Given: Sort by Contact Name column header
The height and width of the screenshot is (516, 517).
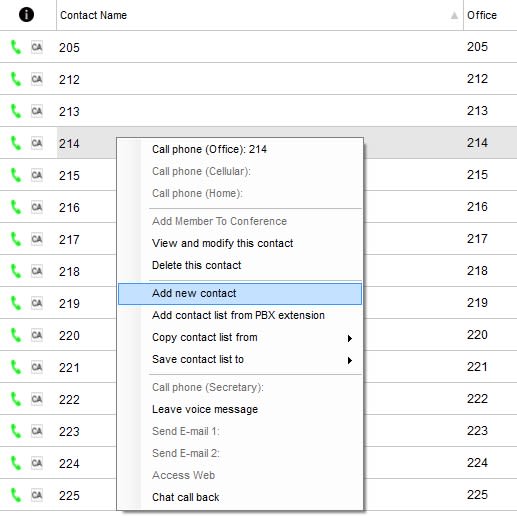Looking at the screenshot, I should [x=260, y=15].
